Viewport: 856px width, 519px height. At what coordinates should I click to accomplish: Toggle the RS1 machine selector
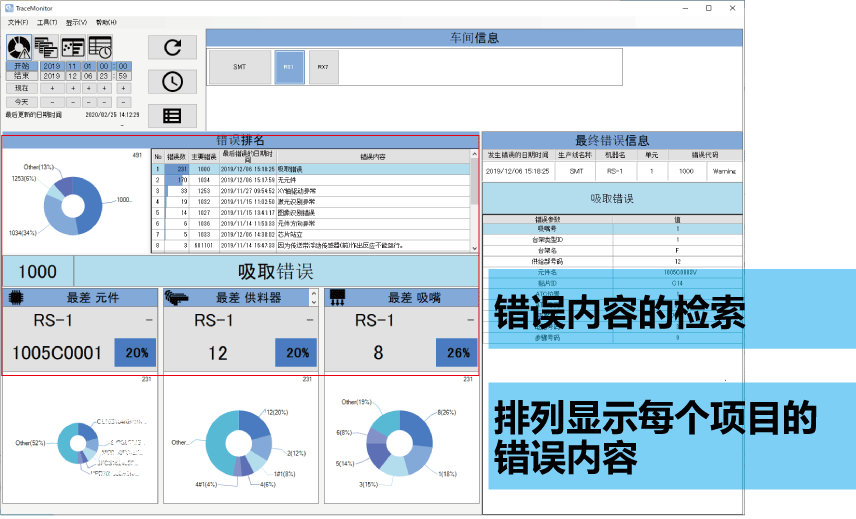[288, 67]
